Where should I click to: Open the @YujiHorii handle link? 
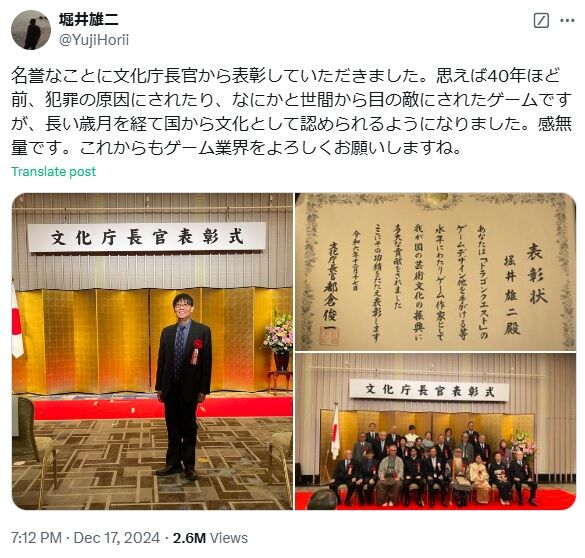tap(94, 40)
